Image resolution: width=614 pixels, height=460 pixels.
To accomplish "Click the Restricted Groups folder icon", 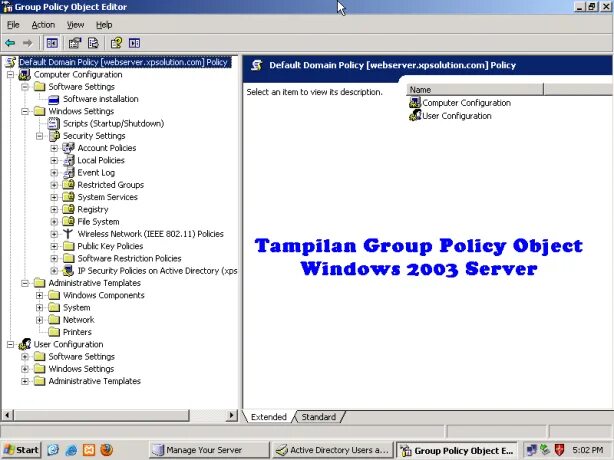I will coord(69,184).
